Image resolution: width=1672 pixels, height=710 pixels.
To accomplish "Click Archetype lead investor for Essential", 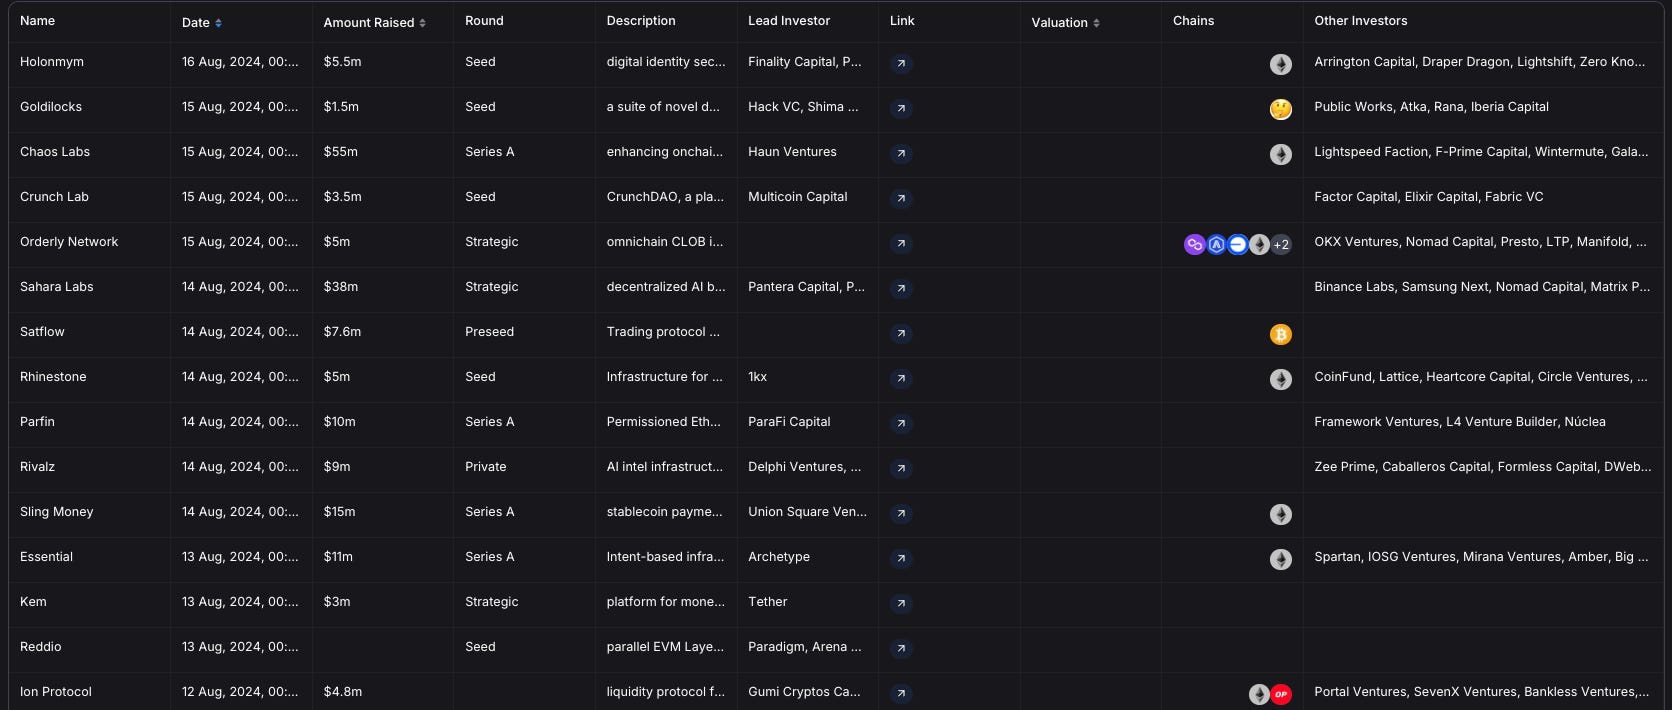I will (x=779, y=557).
